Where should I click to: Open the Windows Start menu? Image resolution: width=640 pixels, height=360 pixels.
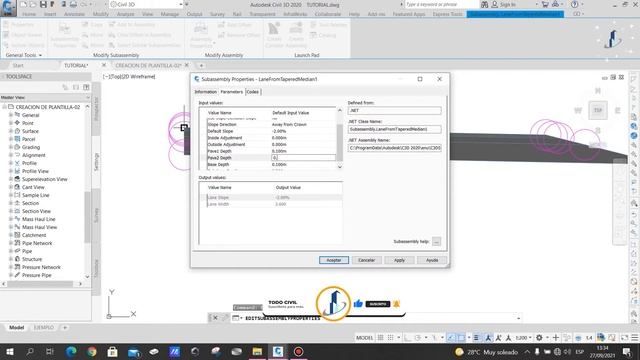(9, 351)
